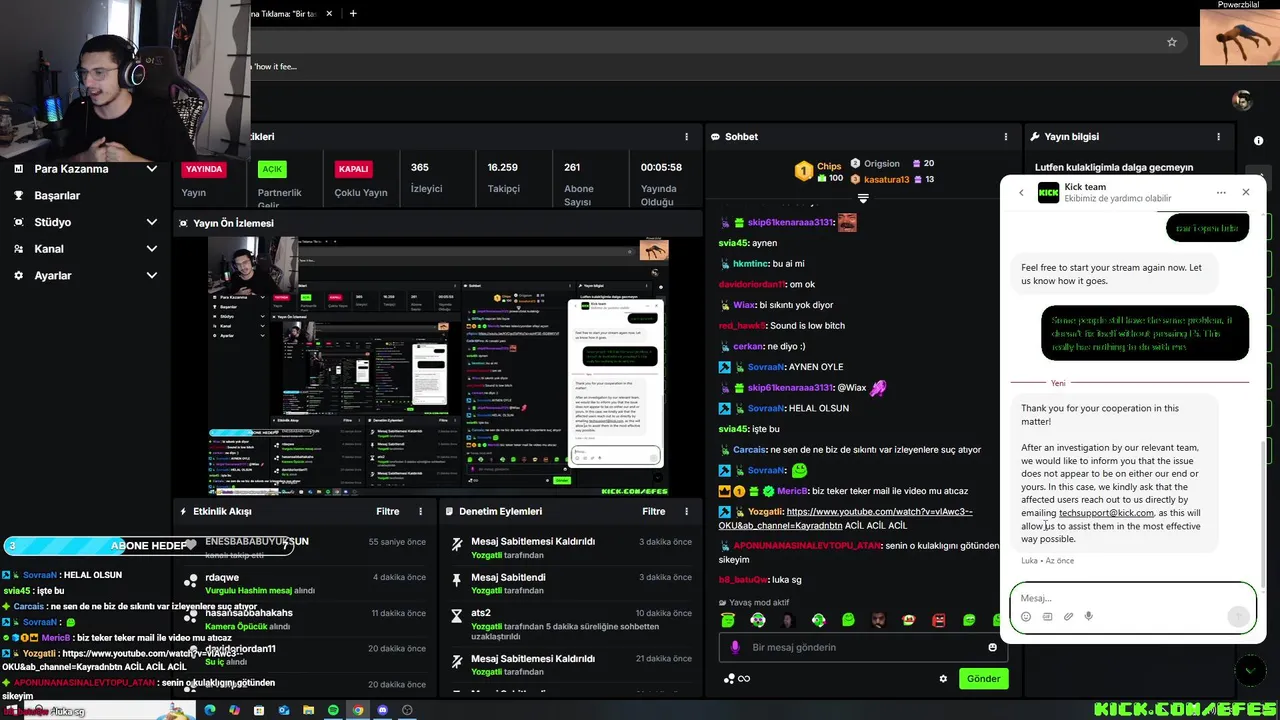Click username hkmtinc in chat
The width and height of the screenshot is (1280, 720).
coord(752,263)
